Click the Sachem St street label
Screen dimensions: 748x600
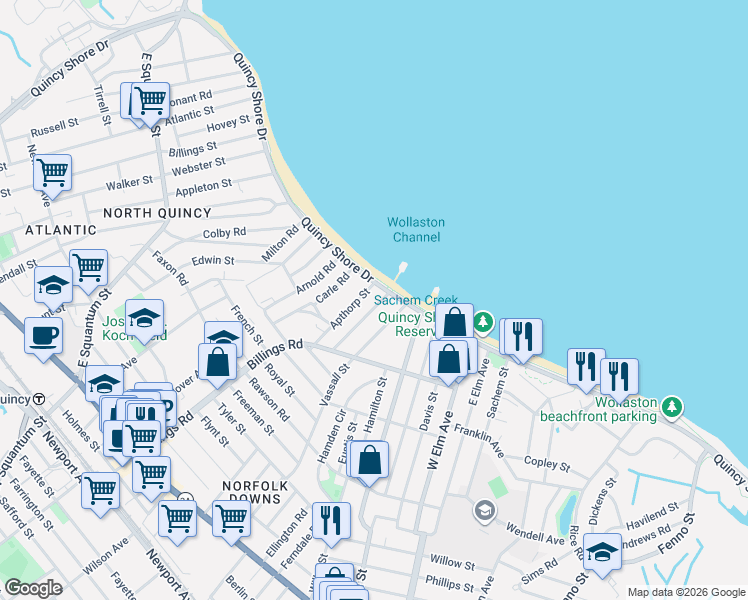498,392
